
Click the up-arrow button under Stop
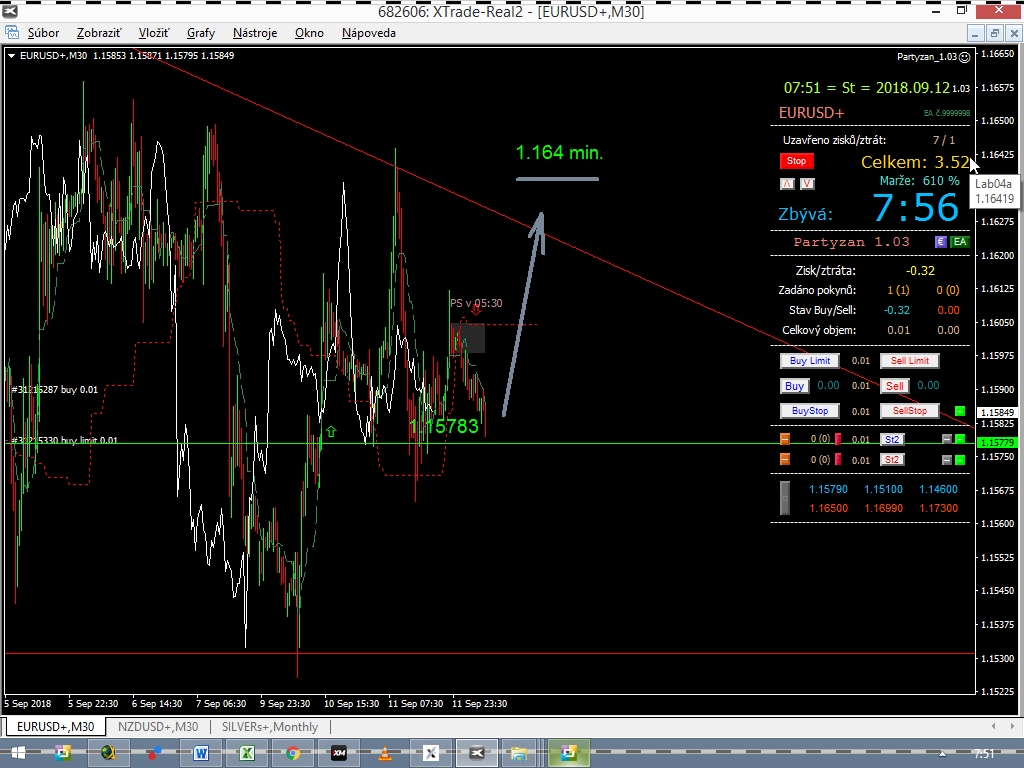(x=788, y=184)
